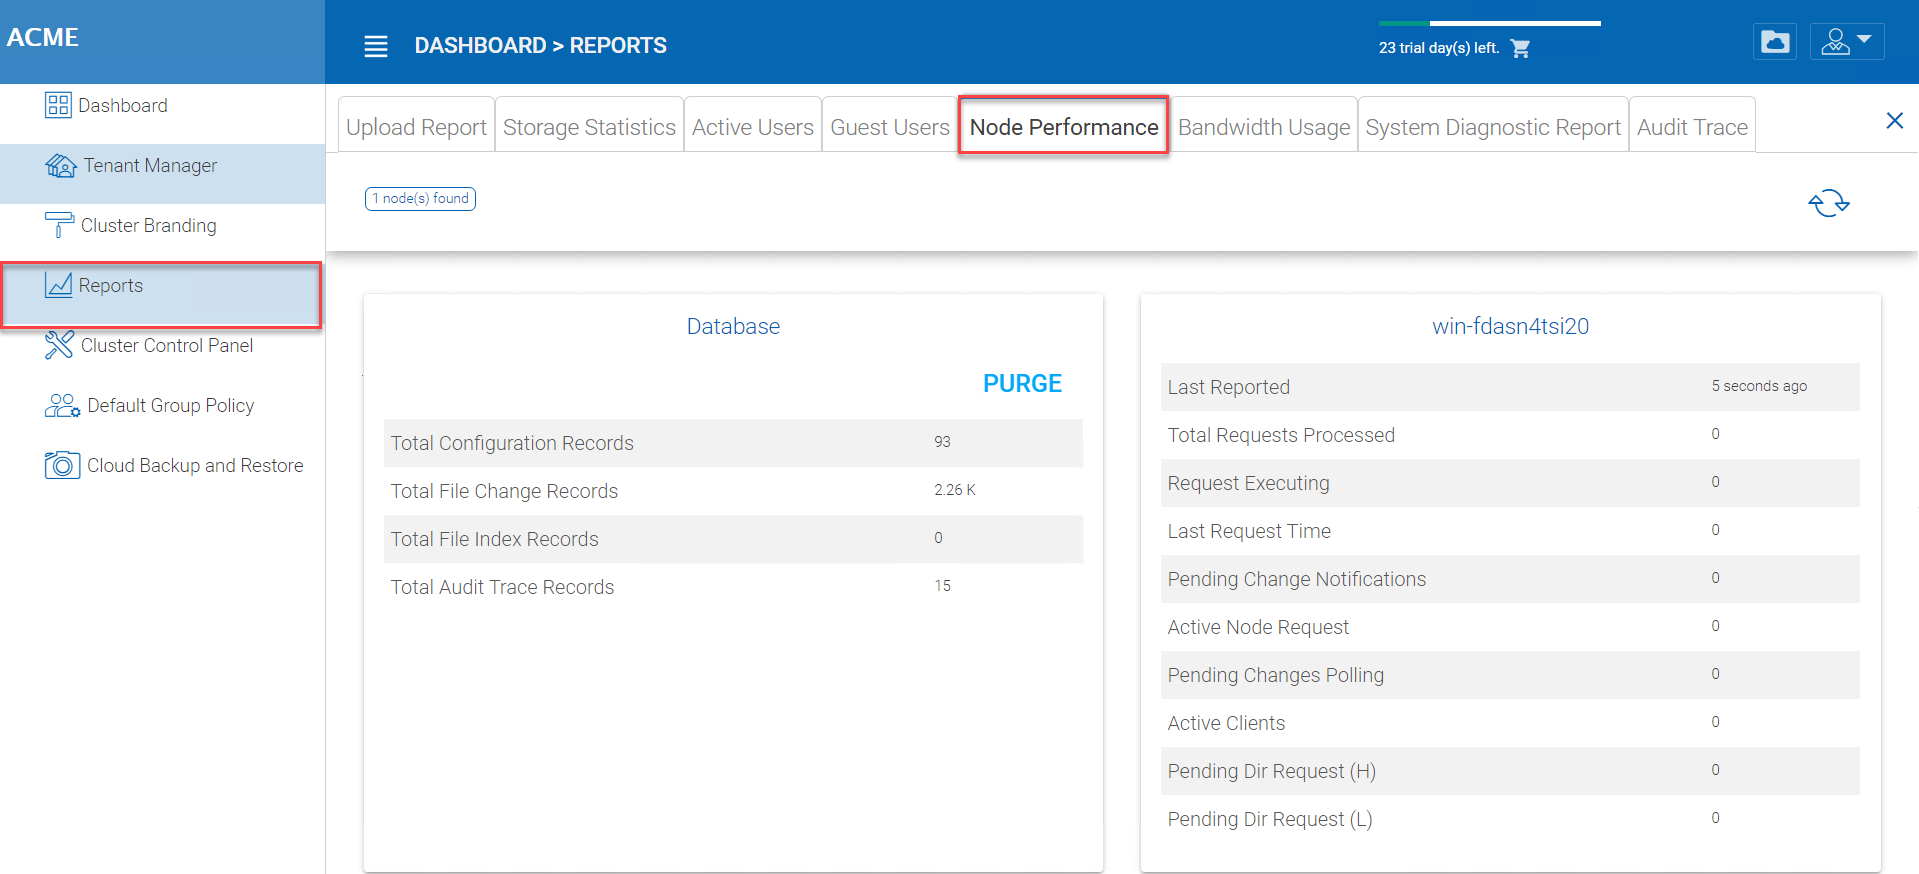Click the hamburger menu icon
Screen dimensions: 1919x874
click(375, 46)
